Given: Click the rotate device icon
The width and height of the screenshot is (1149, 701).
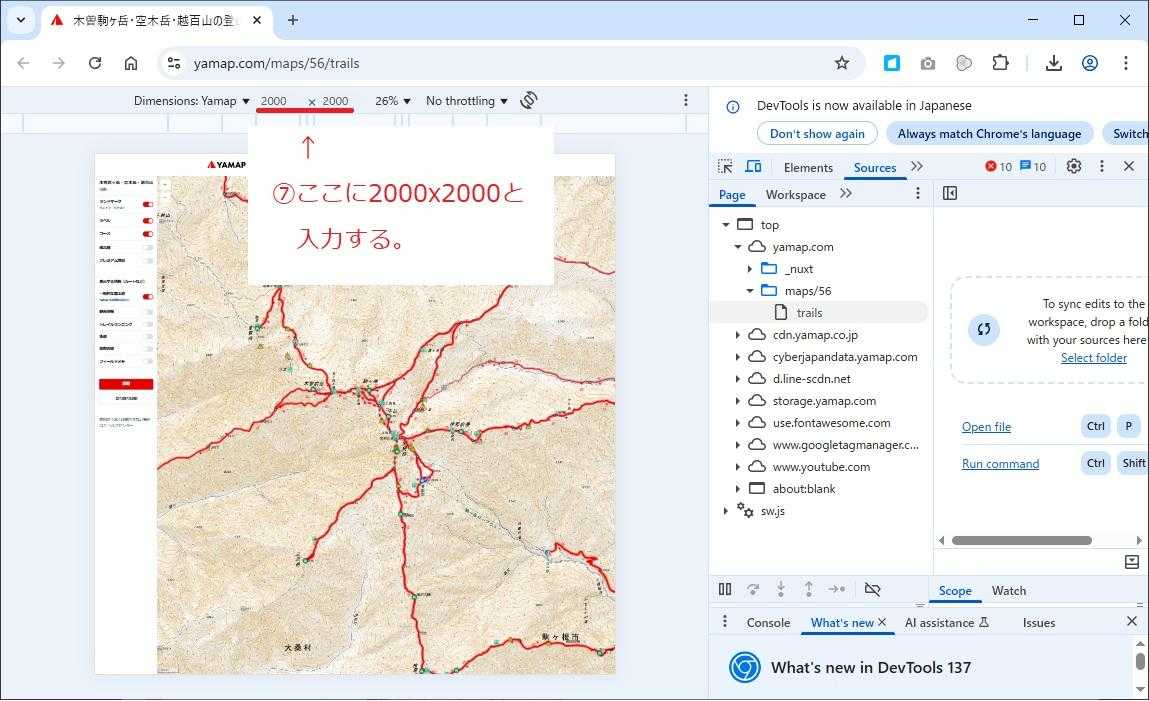Looking at the screenshot, I should point(529,100).
